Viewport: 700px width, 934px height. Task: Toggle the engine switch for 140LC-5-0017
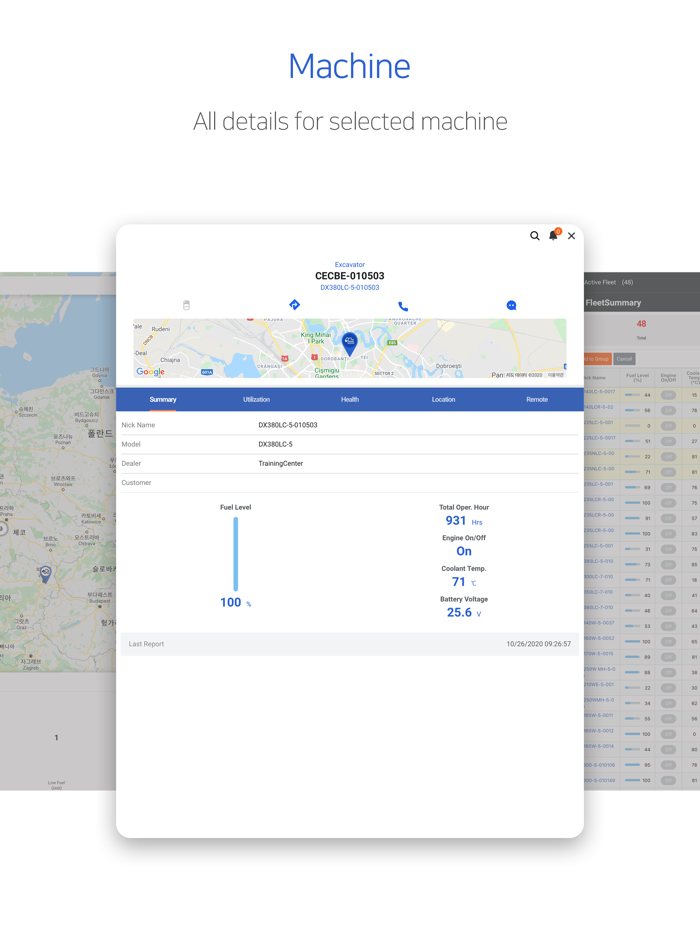(x=668, y=395)
